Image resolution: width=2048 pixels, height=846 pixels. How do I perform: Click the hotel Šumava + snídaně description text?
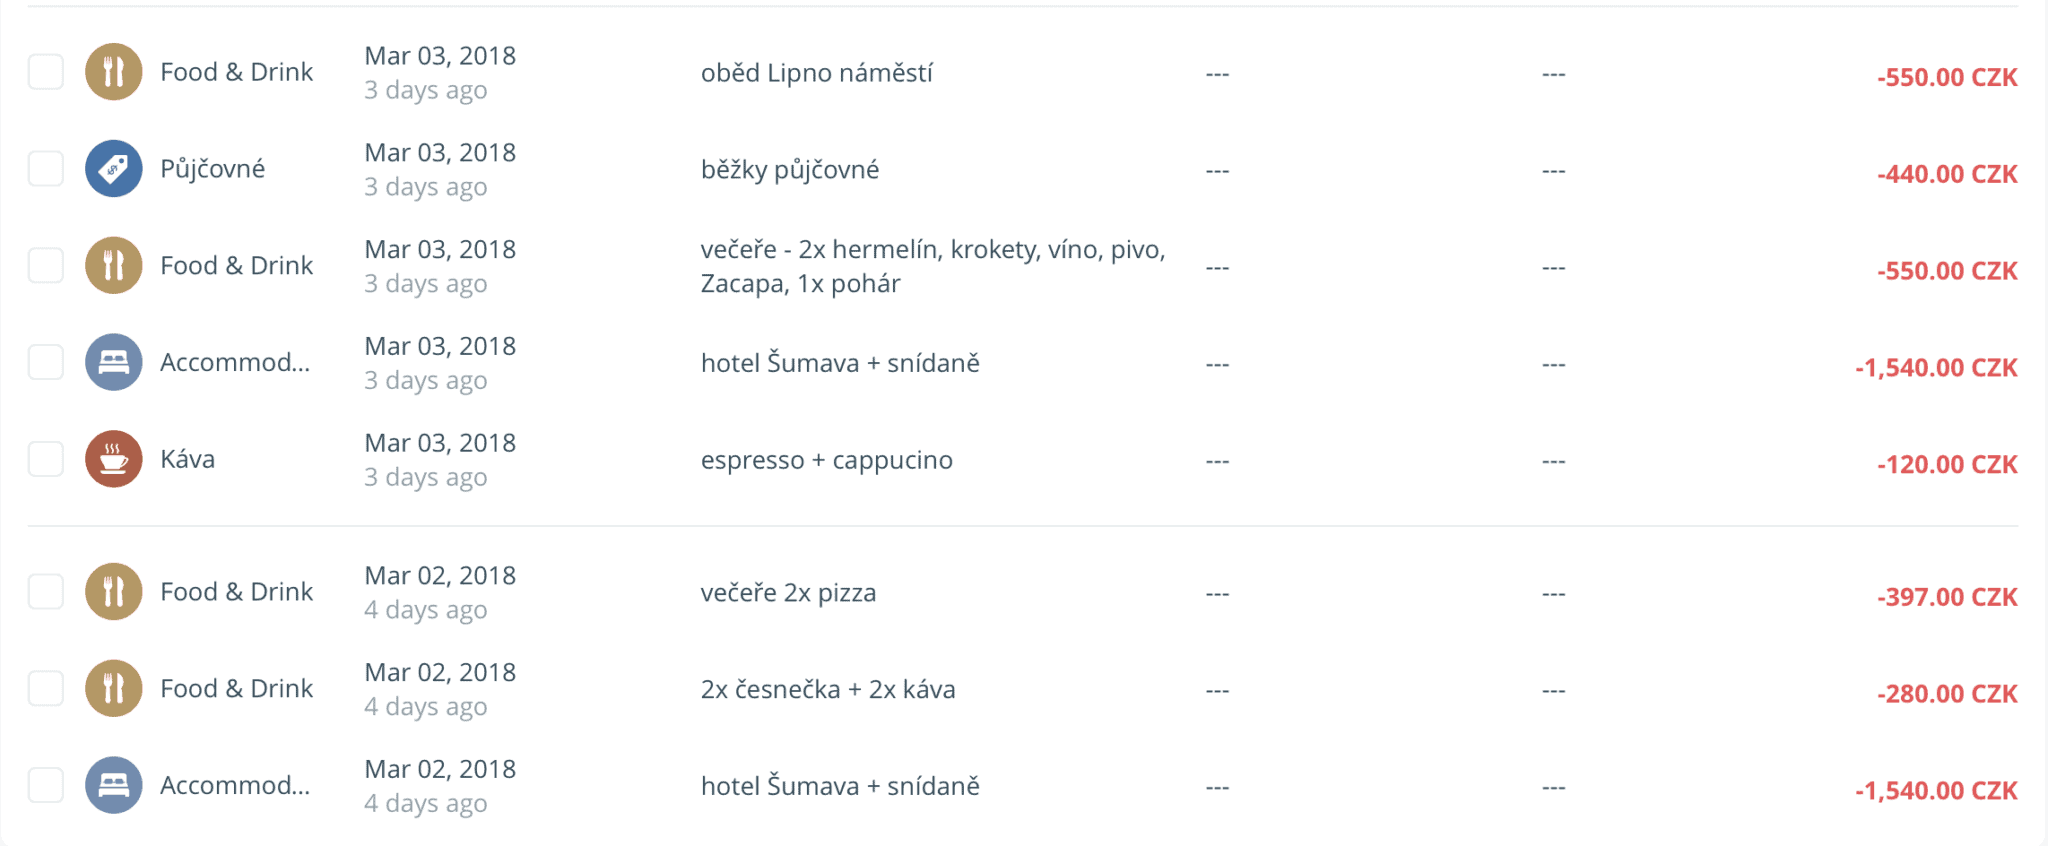coord(839,363)
